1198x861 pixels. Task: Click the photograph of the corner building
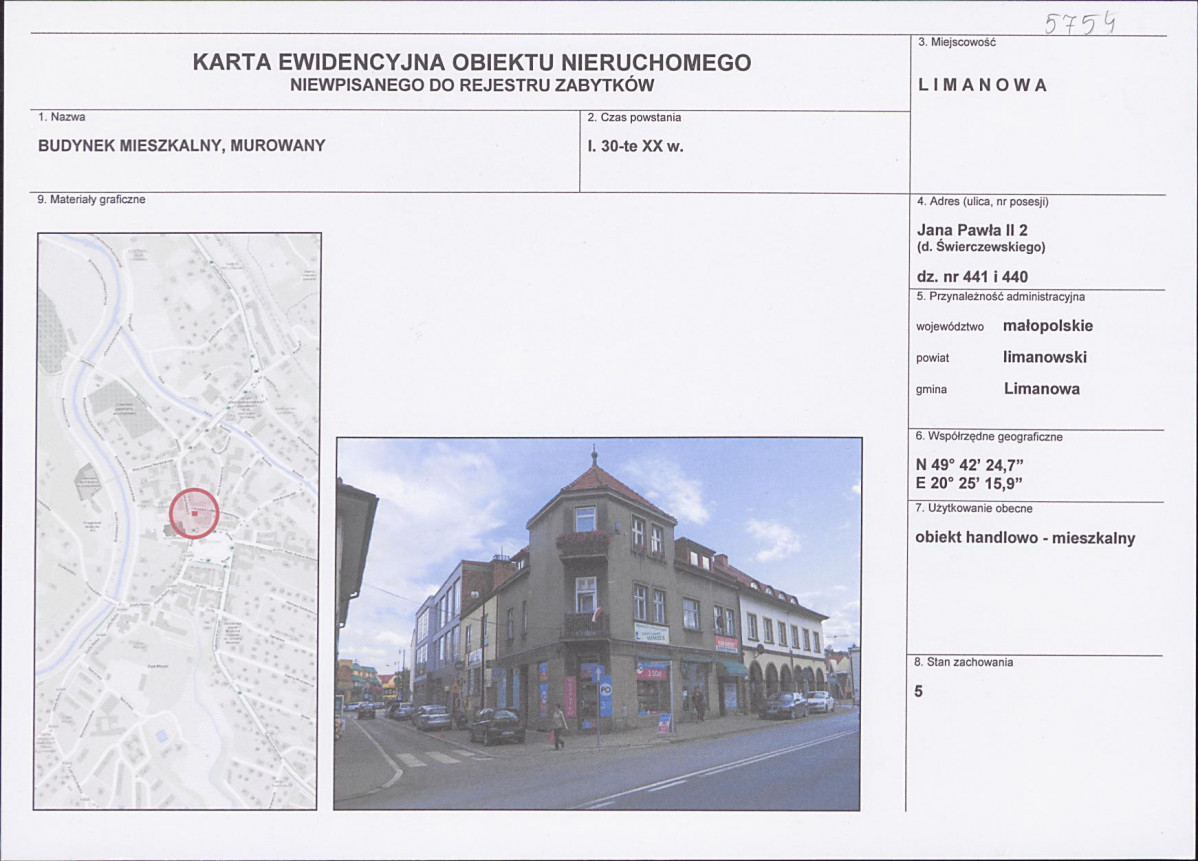(598, 623)
